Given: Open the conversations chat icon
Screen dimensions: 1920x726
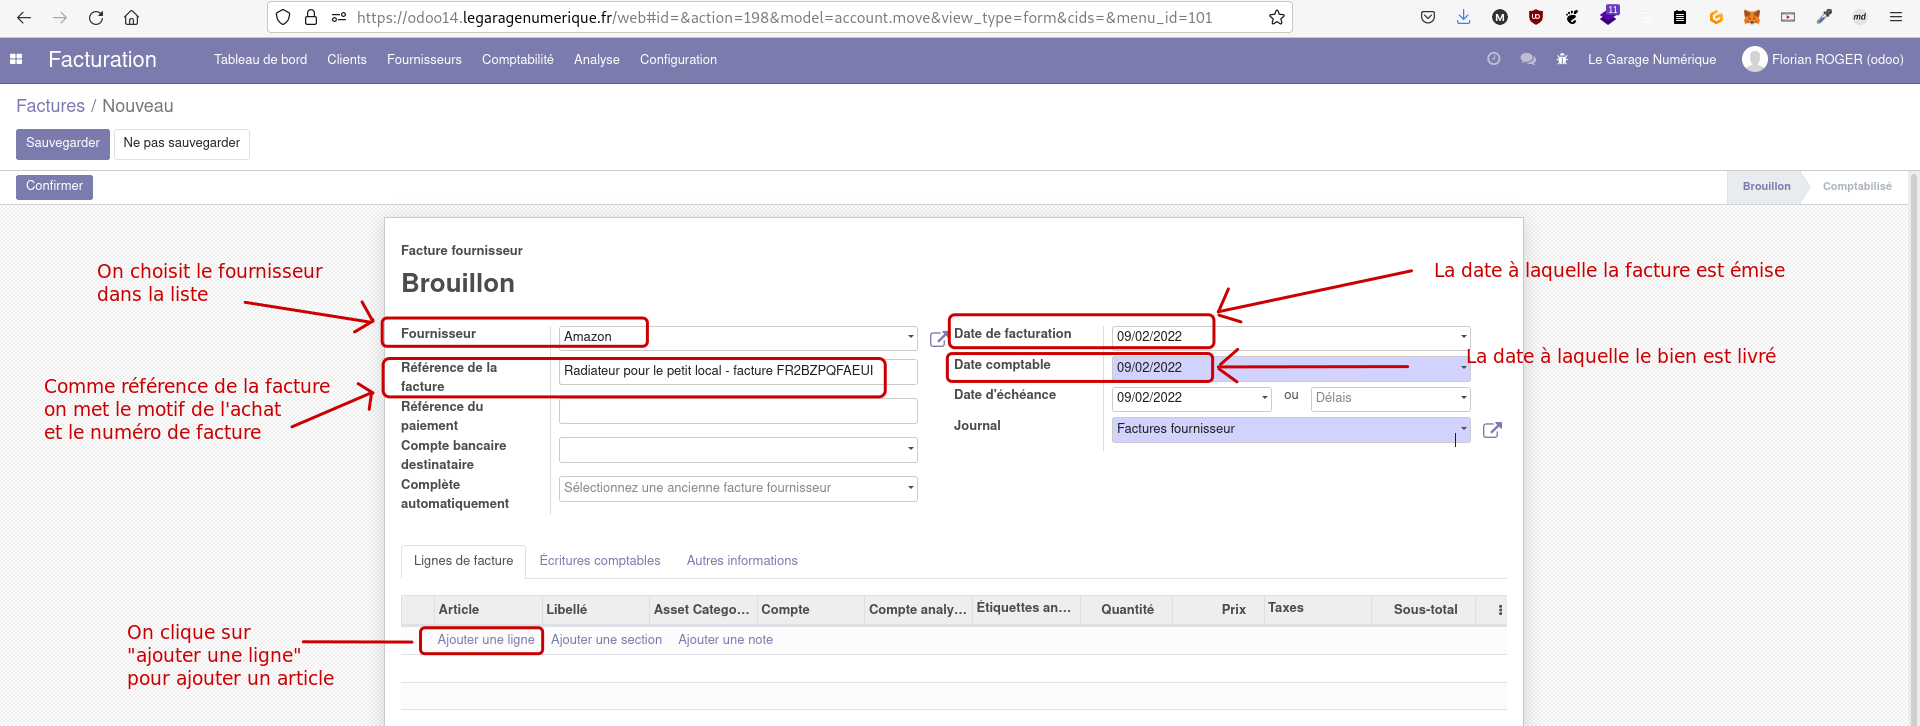Looking at the screenshot, I should click(x=1528, y=60).
